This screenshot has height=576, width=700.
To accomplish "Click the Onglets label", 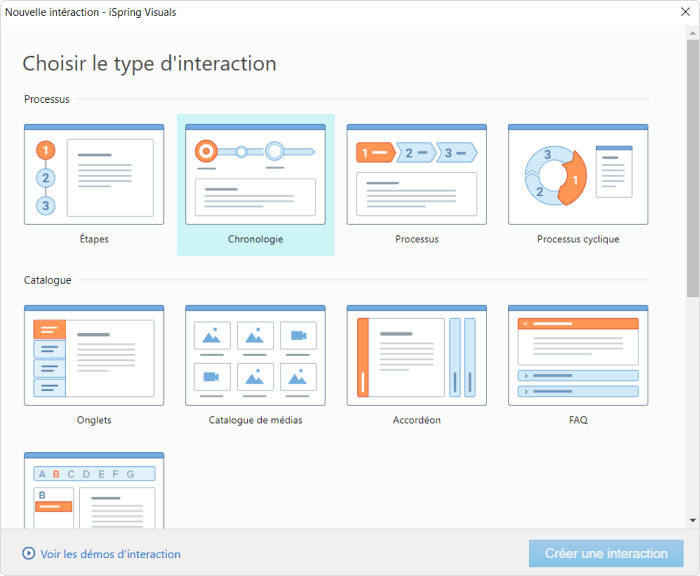I will 94,420.
